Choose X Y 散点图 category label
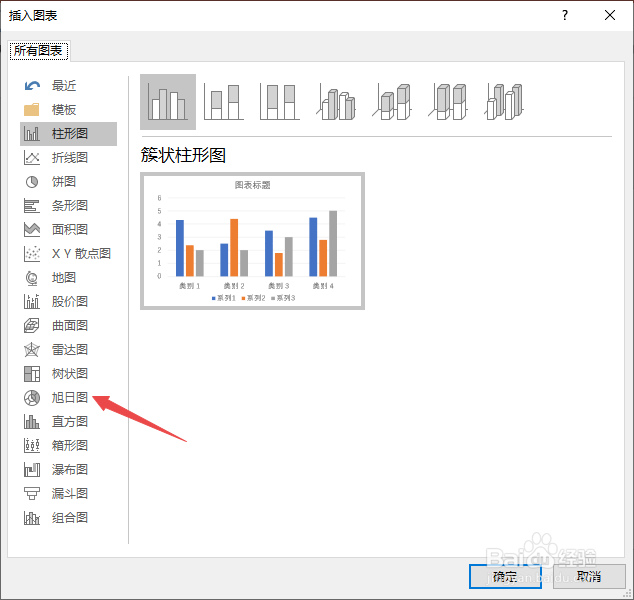The height and width of the screenshot is (600, 634). click(x=81, y=254)
